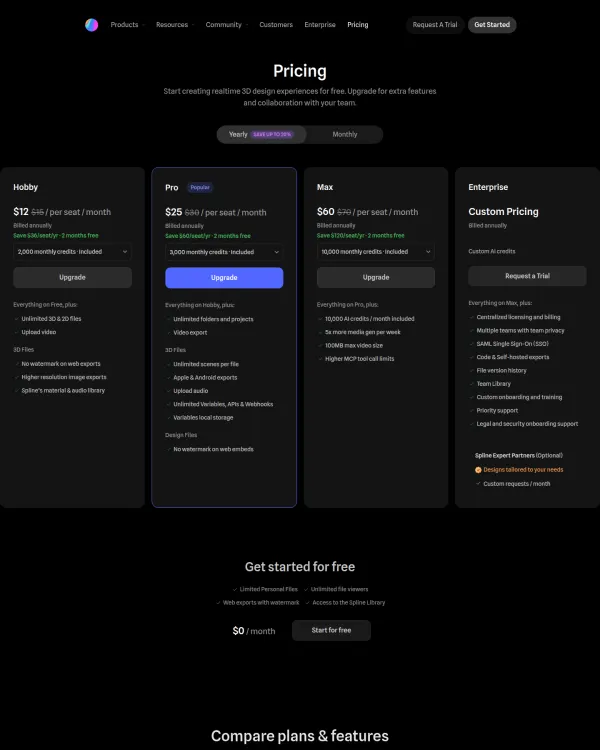Click the Get Started button
The image size is (600, 750).
(x=492, y=25)
